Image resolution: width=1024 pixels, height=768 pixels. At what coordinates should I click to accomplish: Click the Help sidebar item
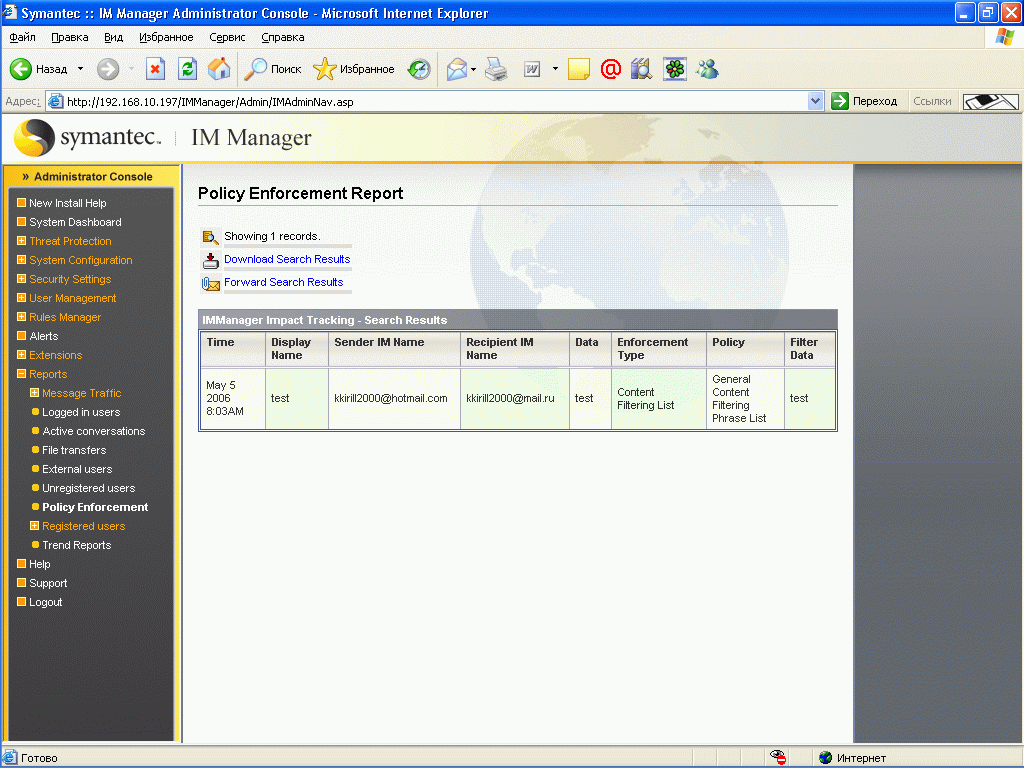pos(39,564)
